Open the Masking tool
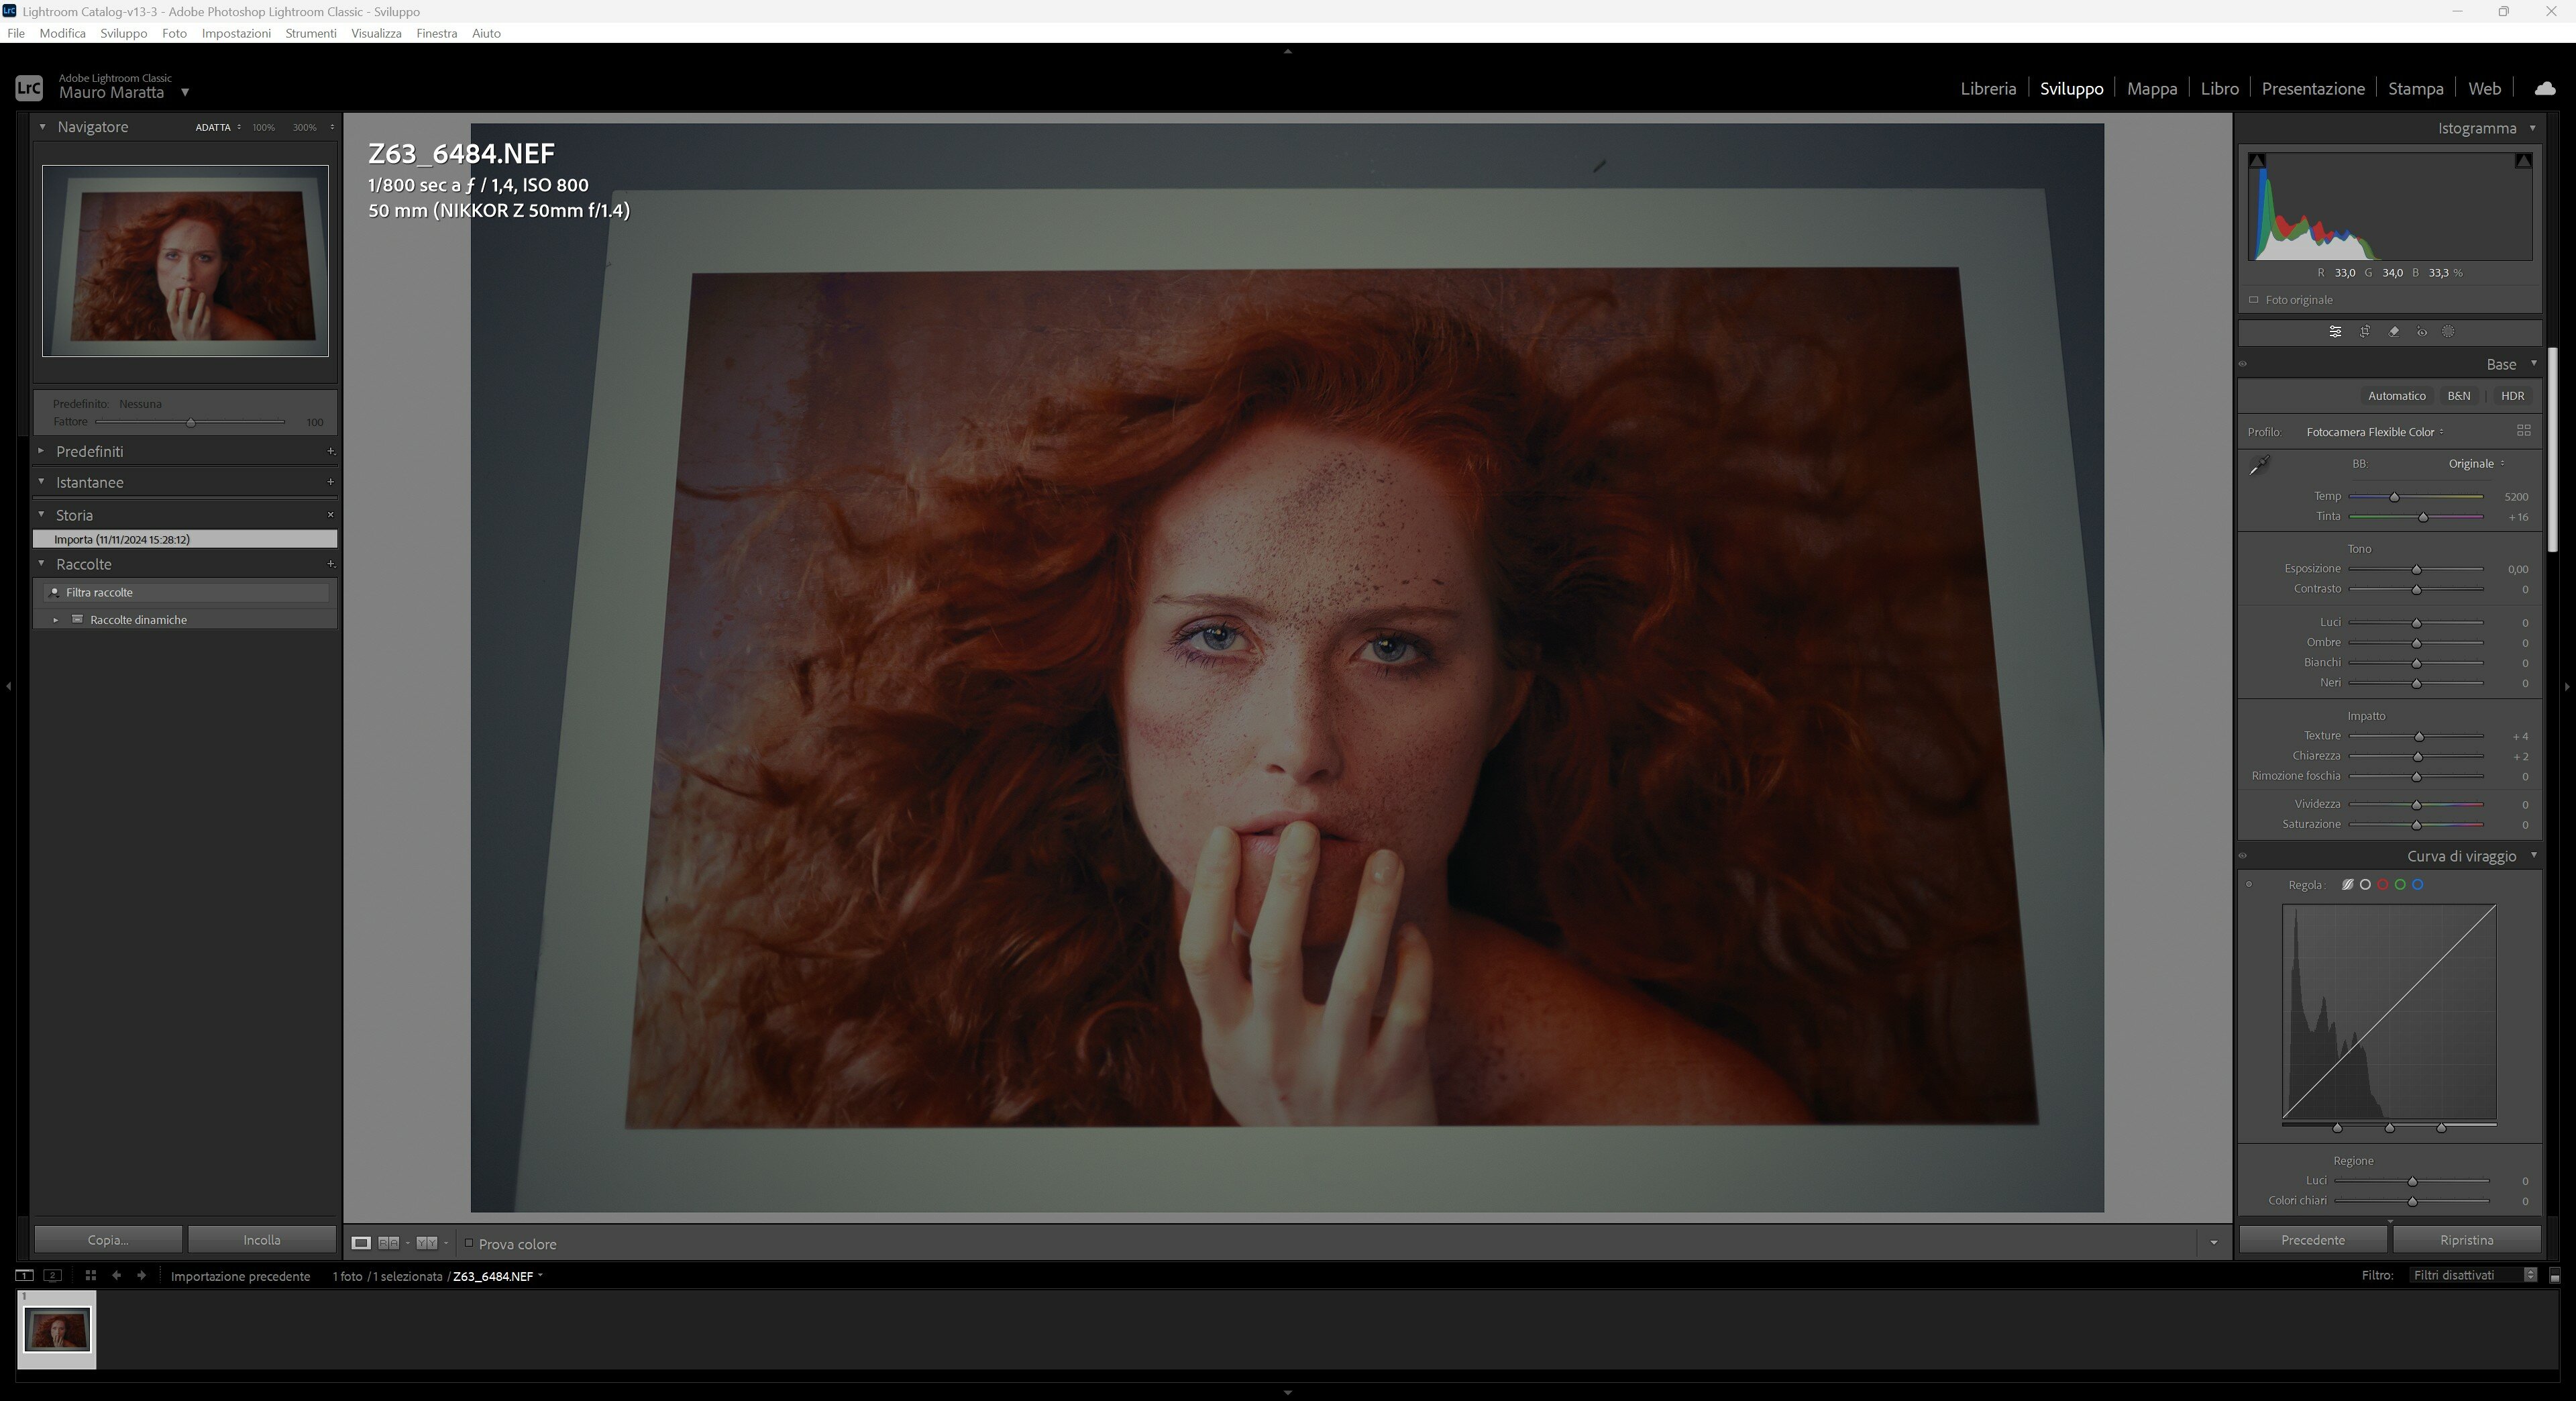Screen dimensions: 2576x1401 (2449, 332)
